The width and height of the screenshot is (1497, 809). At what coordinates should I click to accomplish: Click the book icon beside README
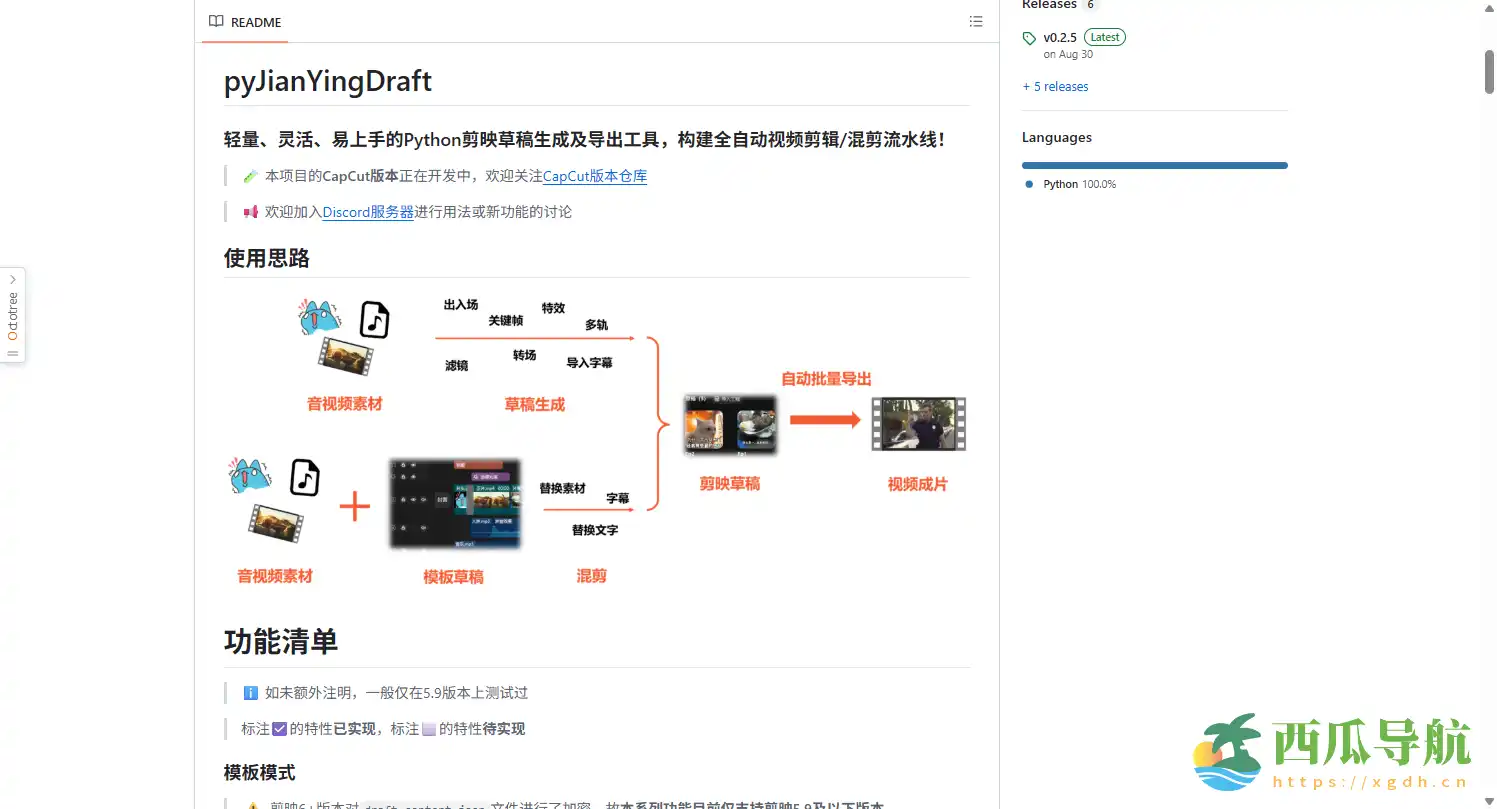coord(216,22)
